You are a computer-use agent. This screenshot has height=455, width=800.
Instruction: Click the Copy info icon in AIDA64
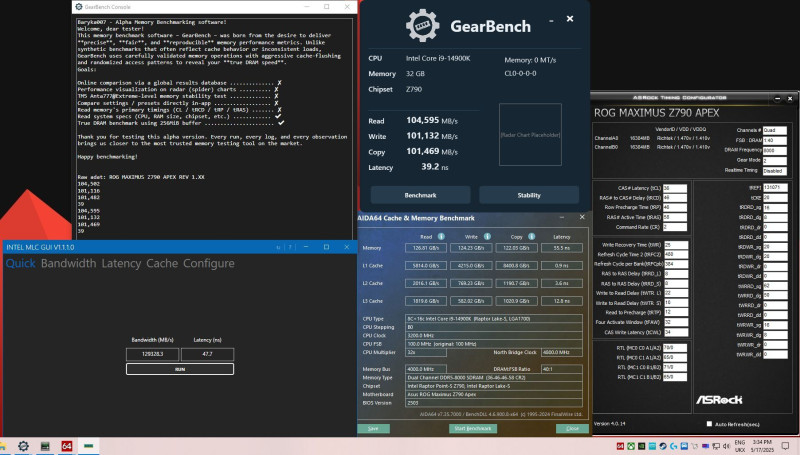click(x=532, y=236)
